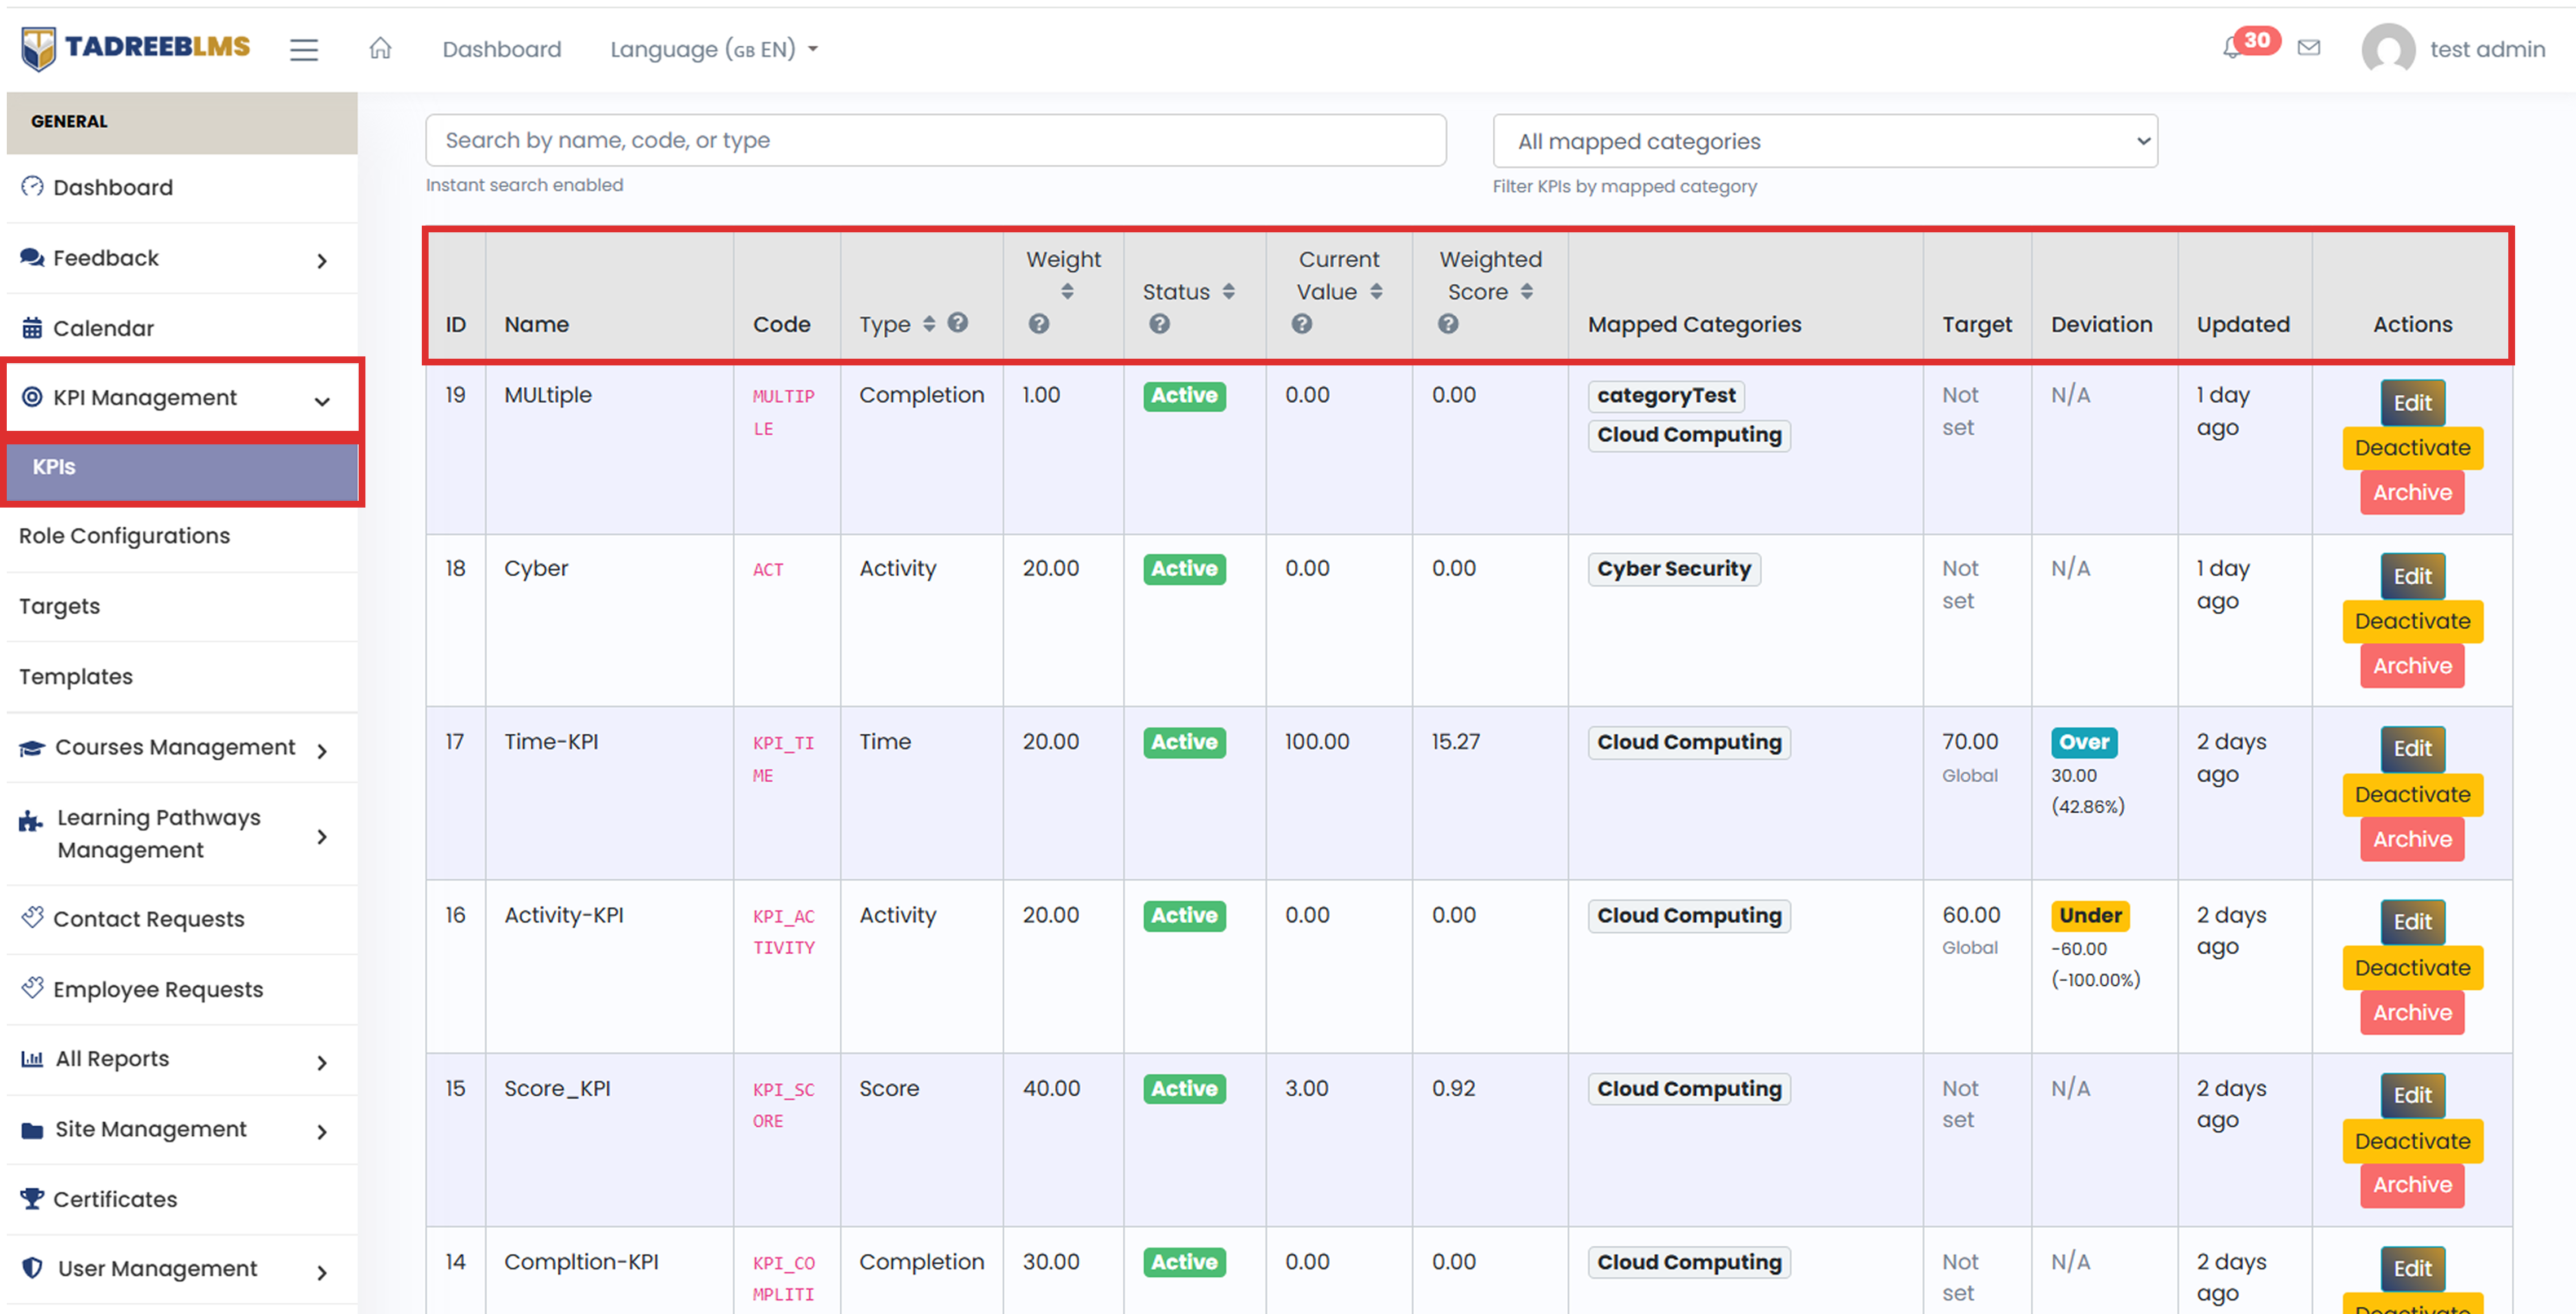
Task: Sort table by Current Value arrows
Action: point(1376,291)
